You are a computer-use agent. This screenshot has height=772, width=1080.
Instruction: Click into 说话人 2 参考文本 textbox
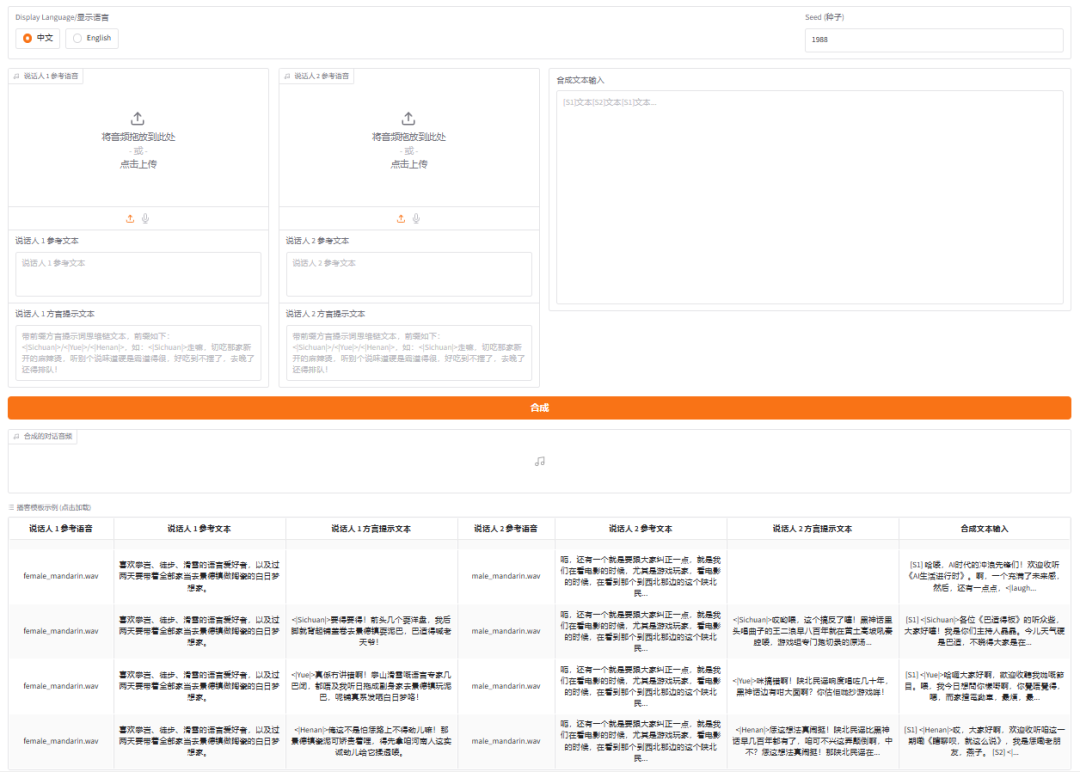coord(409,274)
